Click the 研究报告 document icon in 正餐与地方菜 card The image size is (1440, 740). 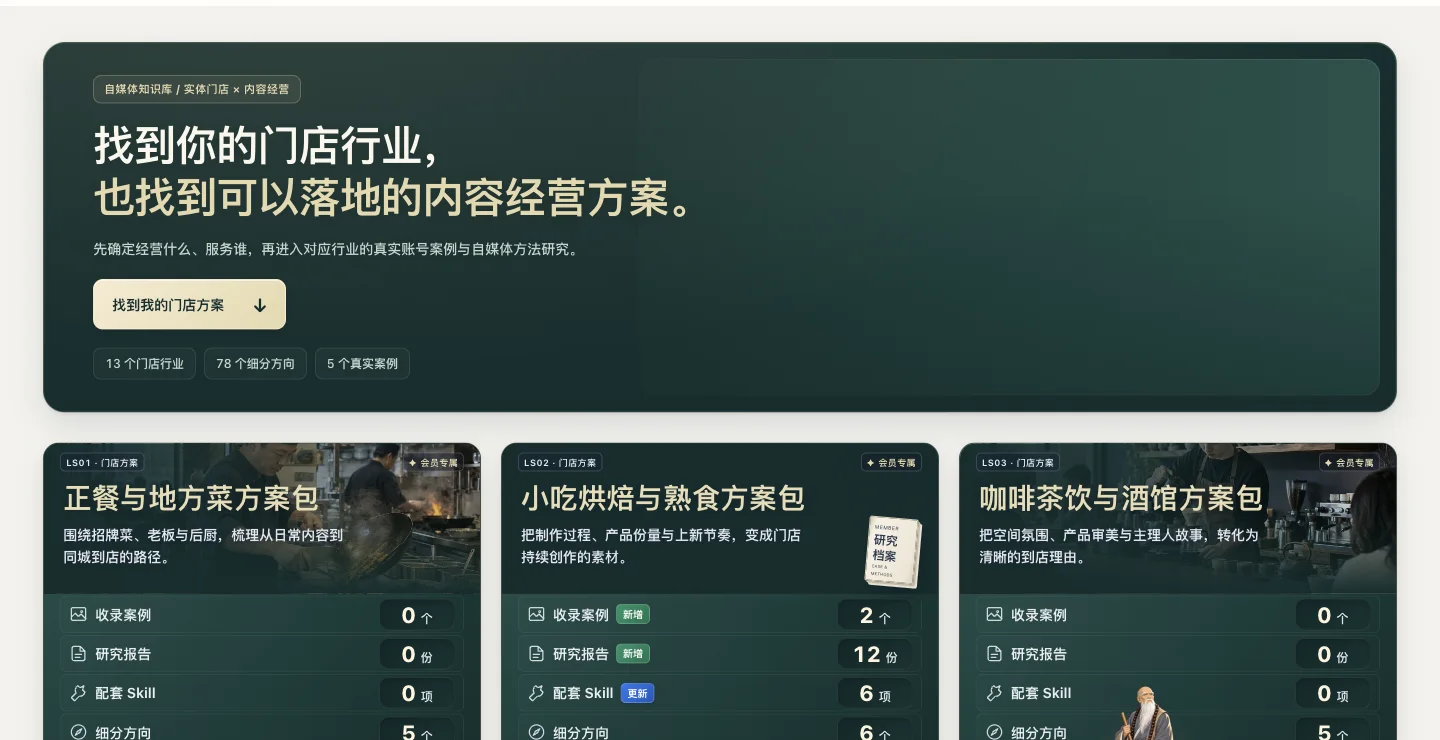(78, 653)
